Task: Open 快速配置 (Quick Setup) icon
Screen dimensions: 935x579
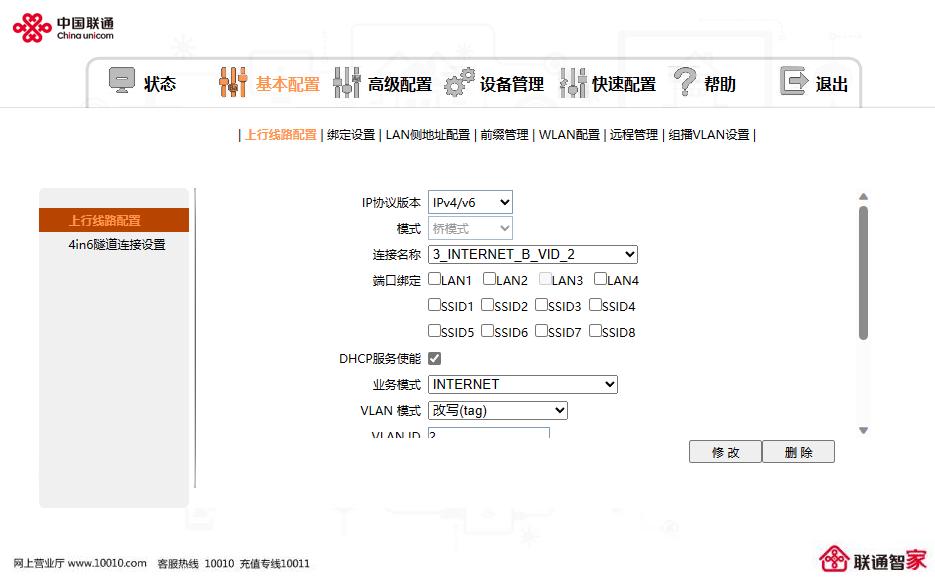Action: (x=573, y=83)
